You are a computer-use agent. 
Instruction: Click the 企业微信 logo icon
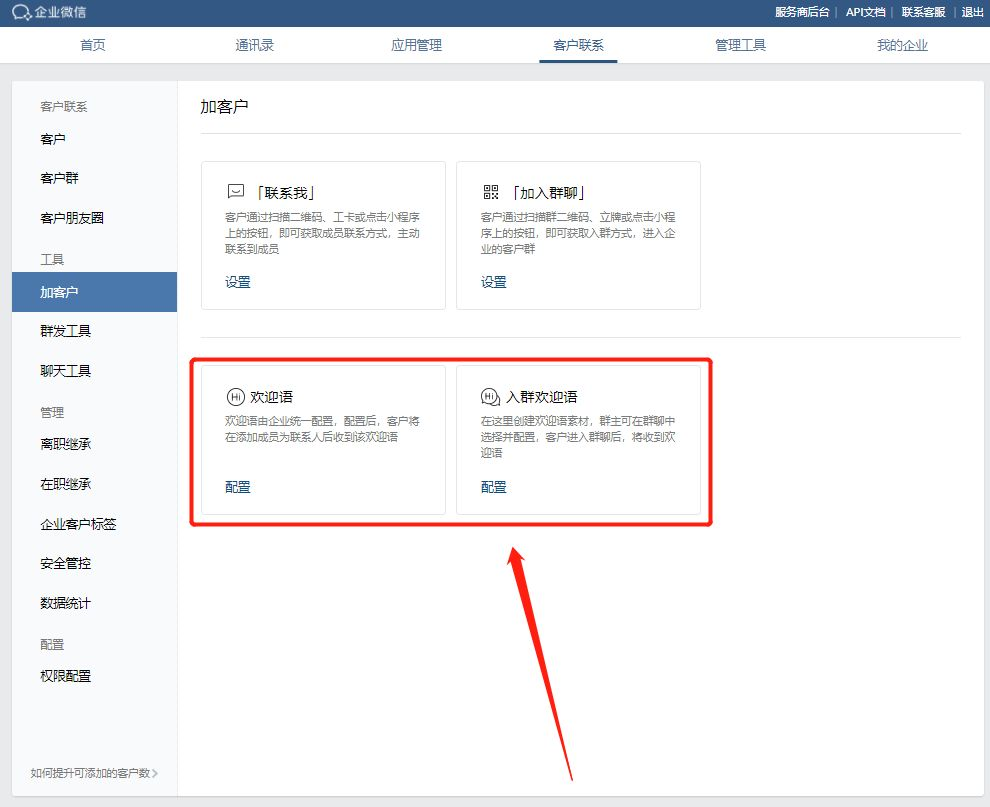click(x=21, y=12)
